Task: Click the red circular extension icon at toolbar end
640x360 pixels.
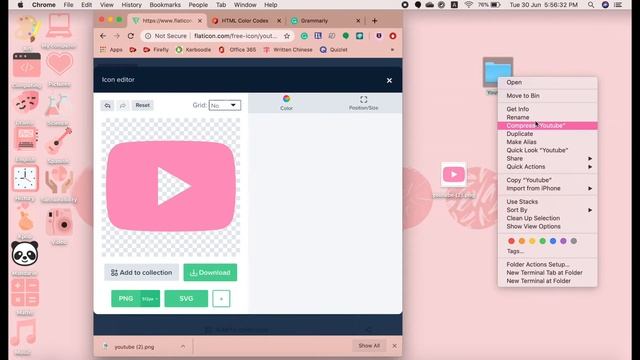Action: point(393,36)
